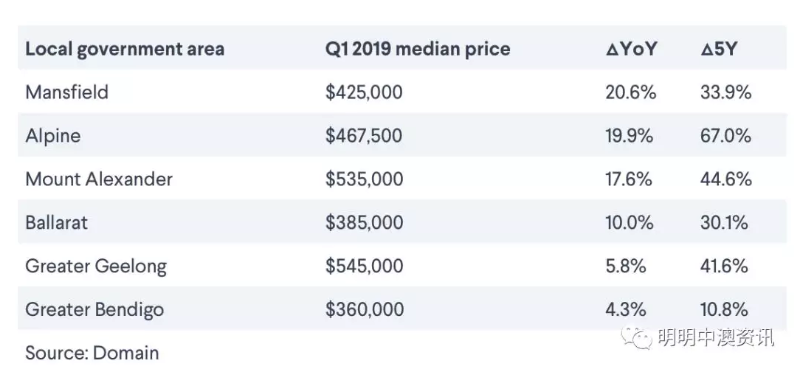
Task: Click the $425,000 median price cell
Action: (x=364, y=93)
